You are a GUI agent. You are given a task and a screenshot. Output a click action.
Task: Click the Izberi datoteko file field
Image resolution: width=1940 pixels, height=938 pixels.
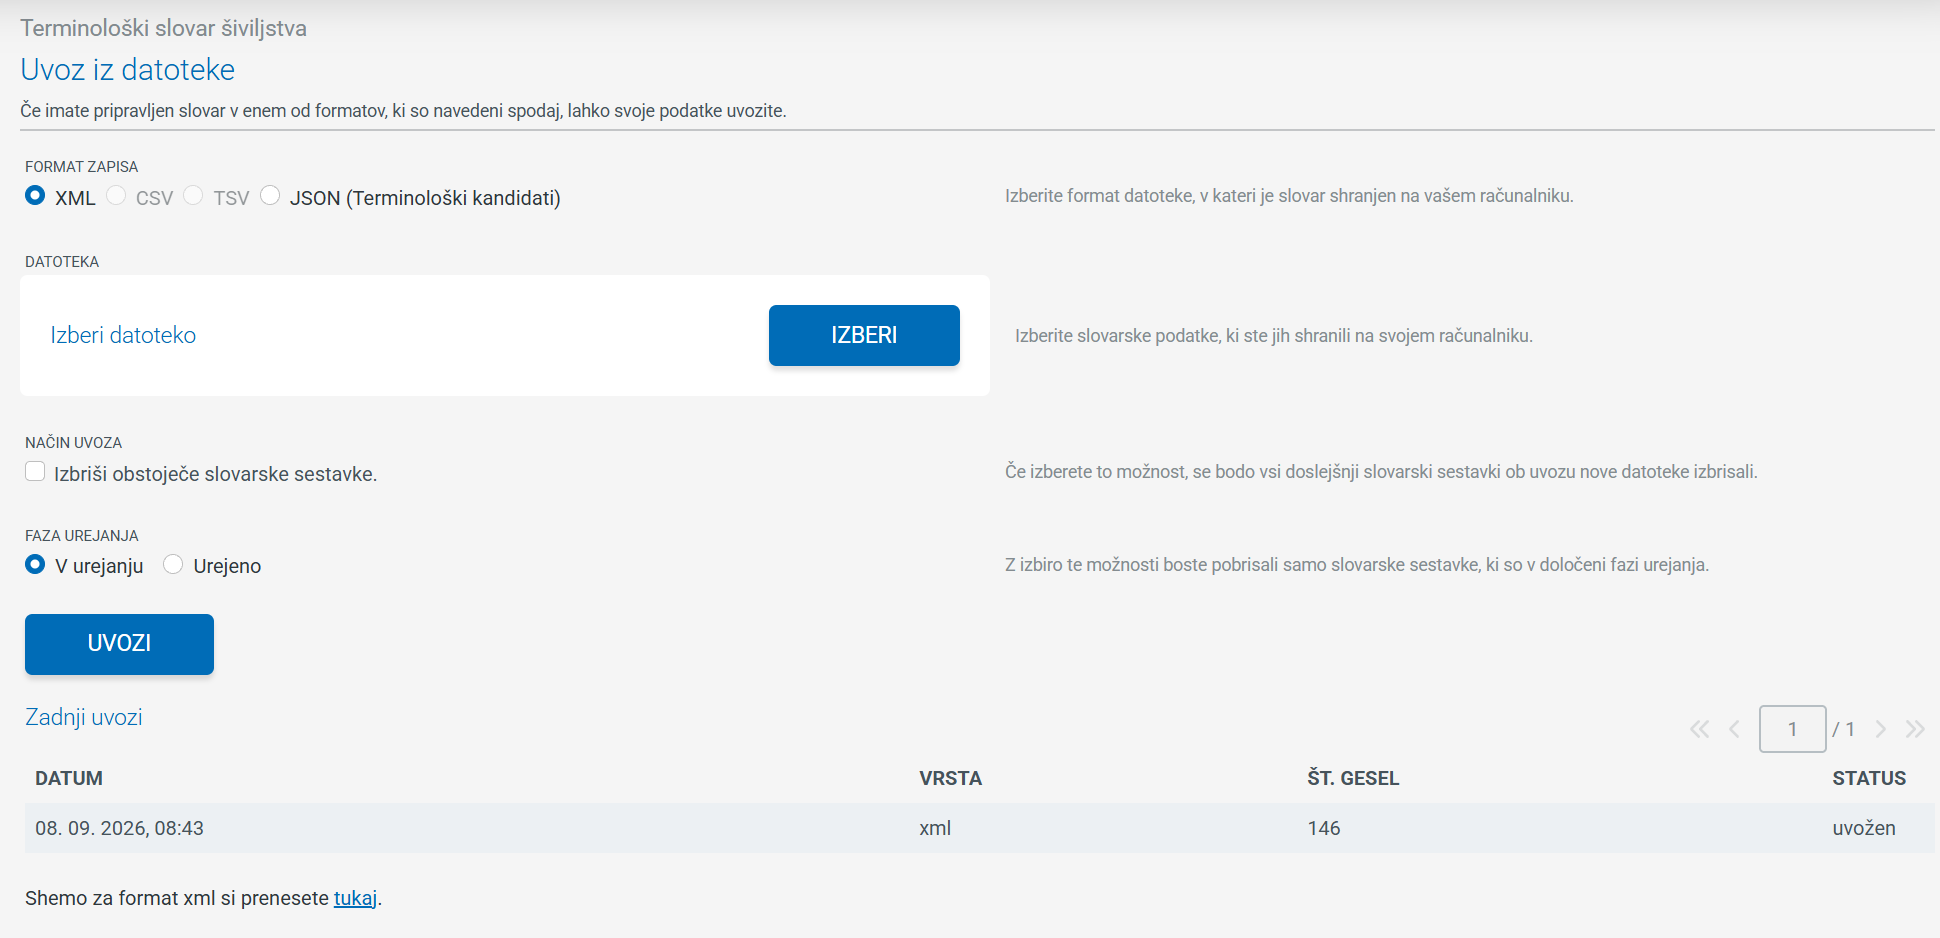tap(123, 335)
